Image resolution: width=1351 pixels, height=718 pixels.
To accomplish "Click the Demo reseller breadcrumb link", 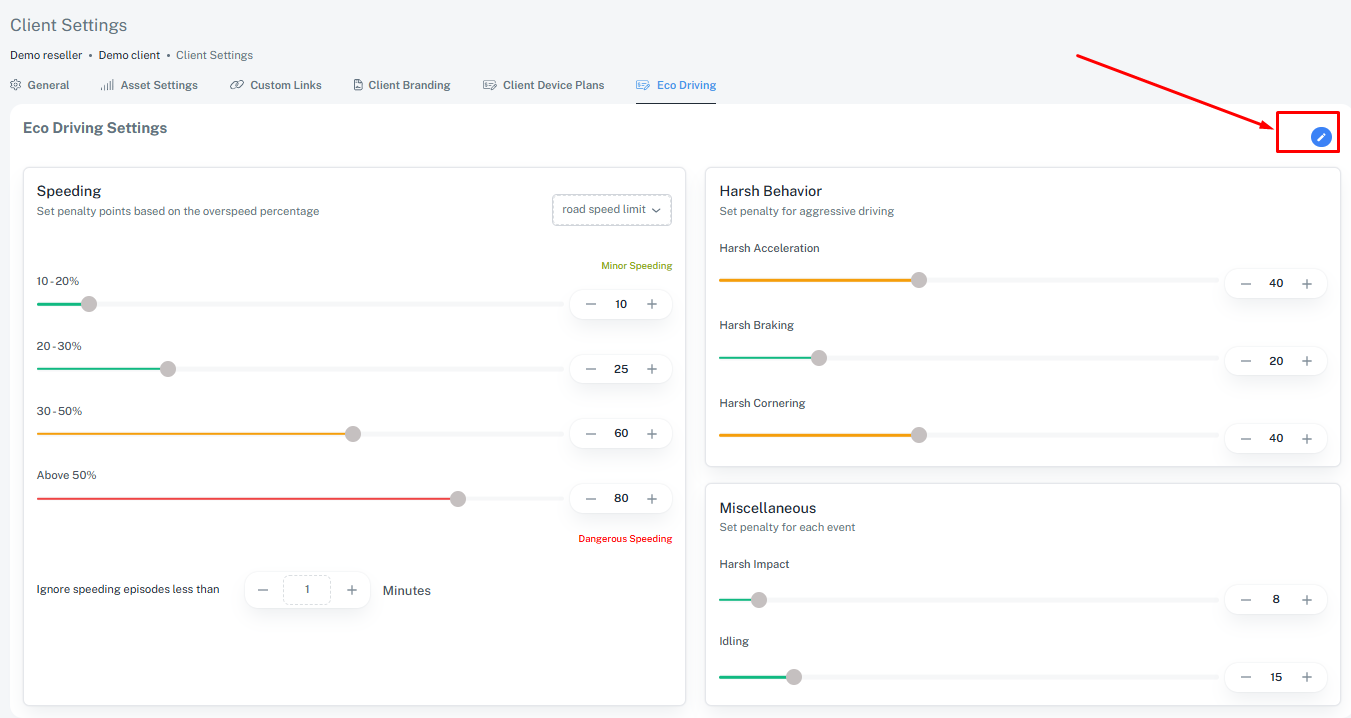I will [x=46, y=55].
